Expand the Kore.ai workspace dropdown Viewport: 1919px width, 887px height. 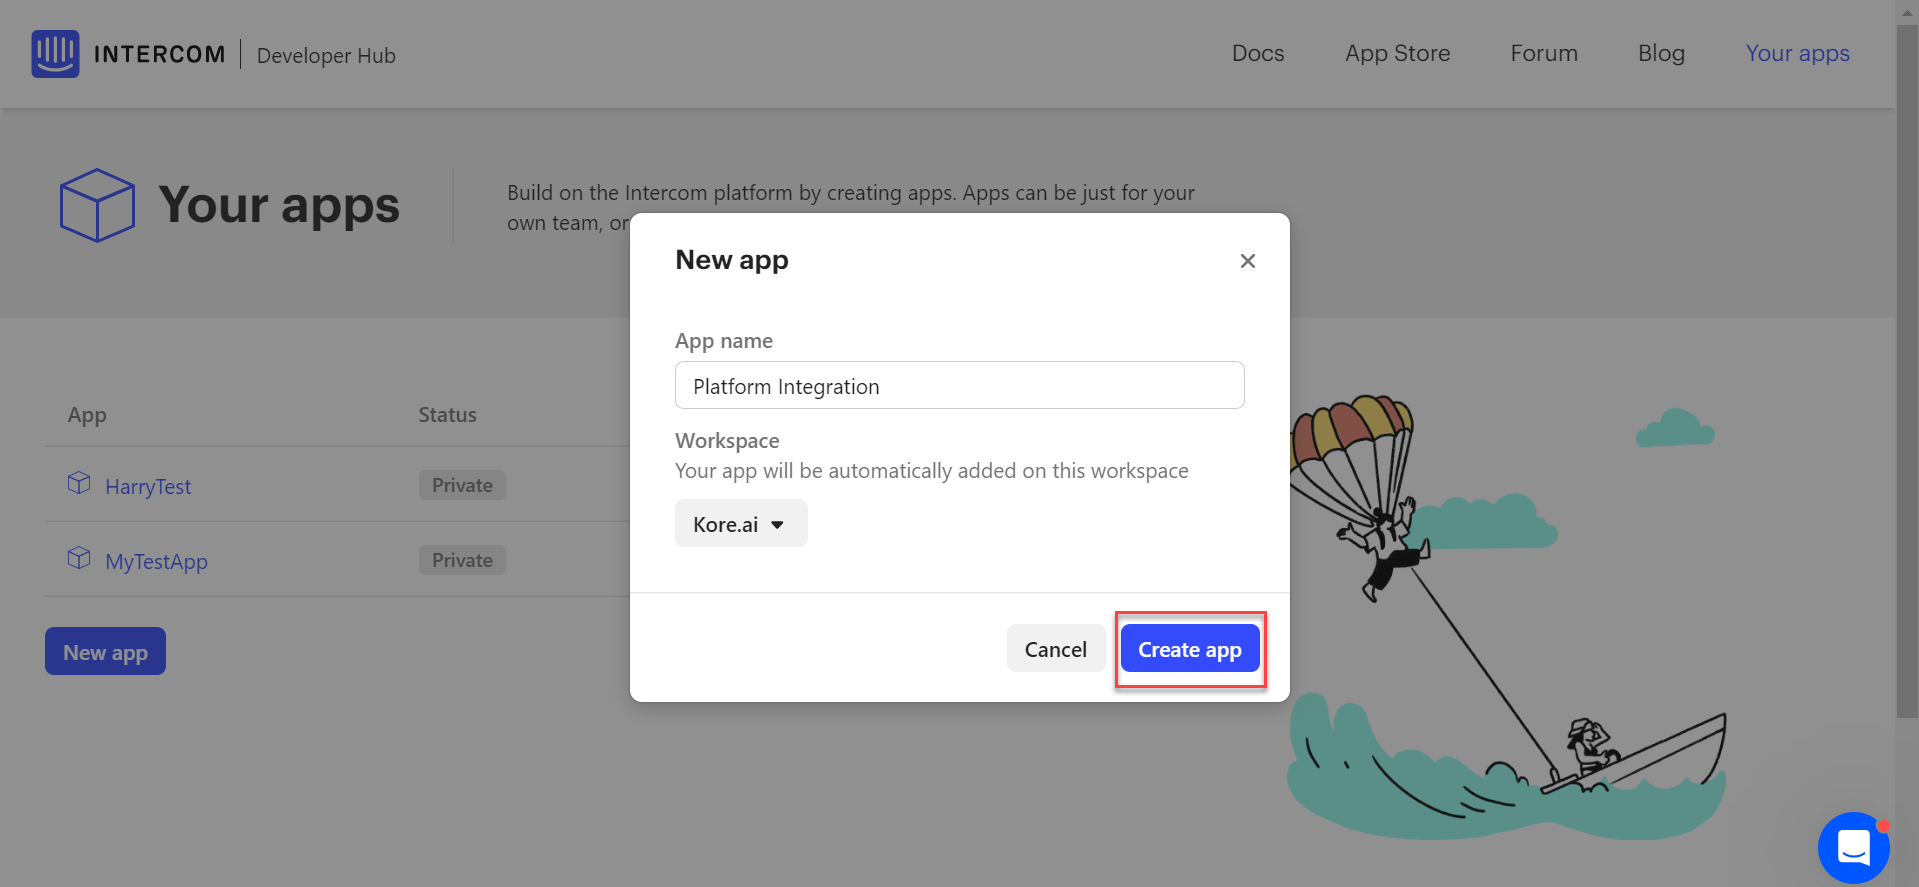(740, 524)
